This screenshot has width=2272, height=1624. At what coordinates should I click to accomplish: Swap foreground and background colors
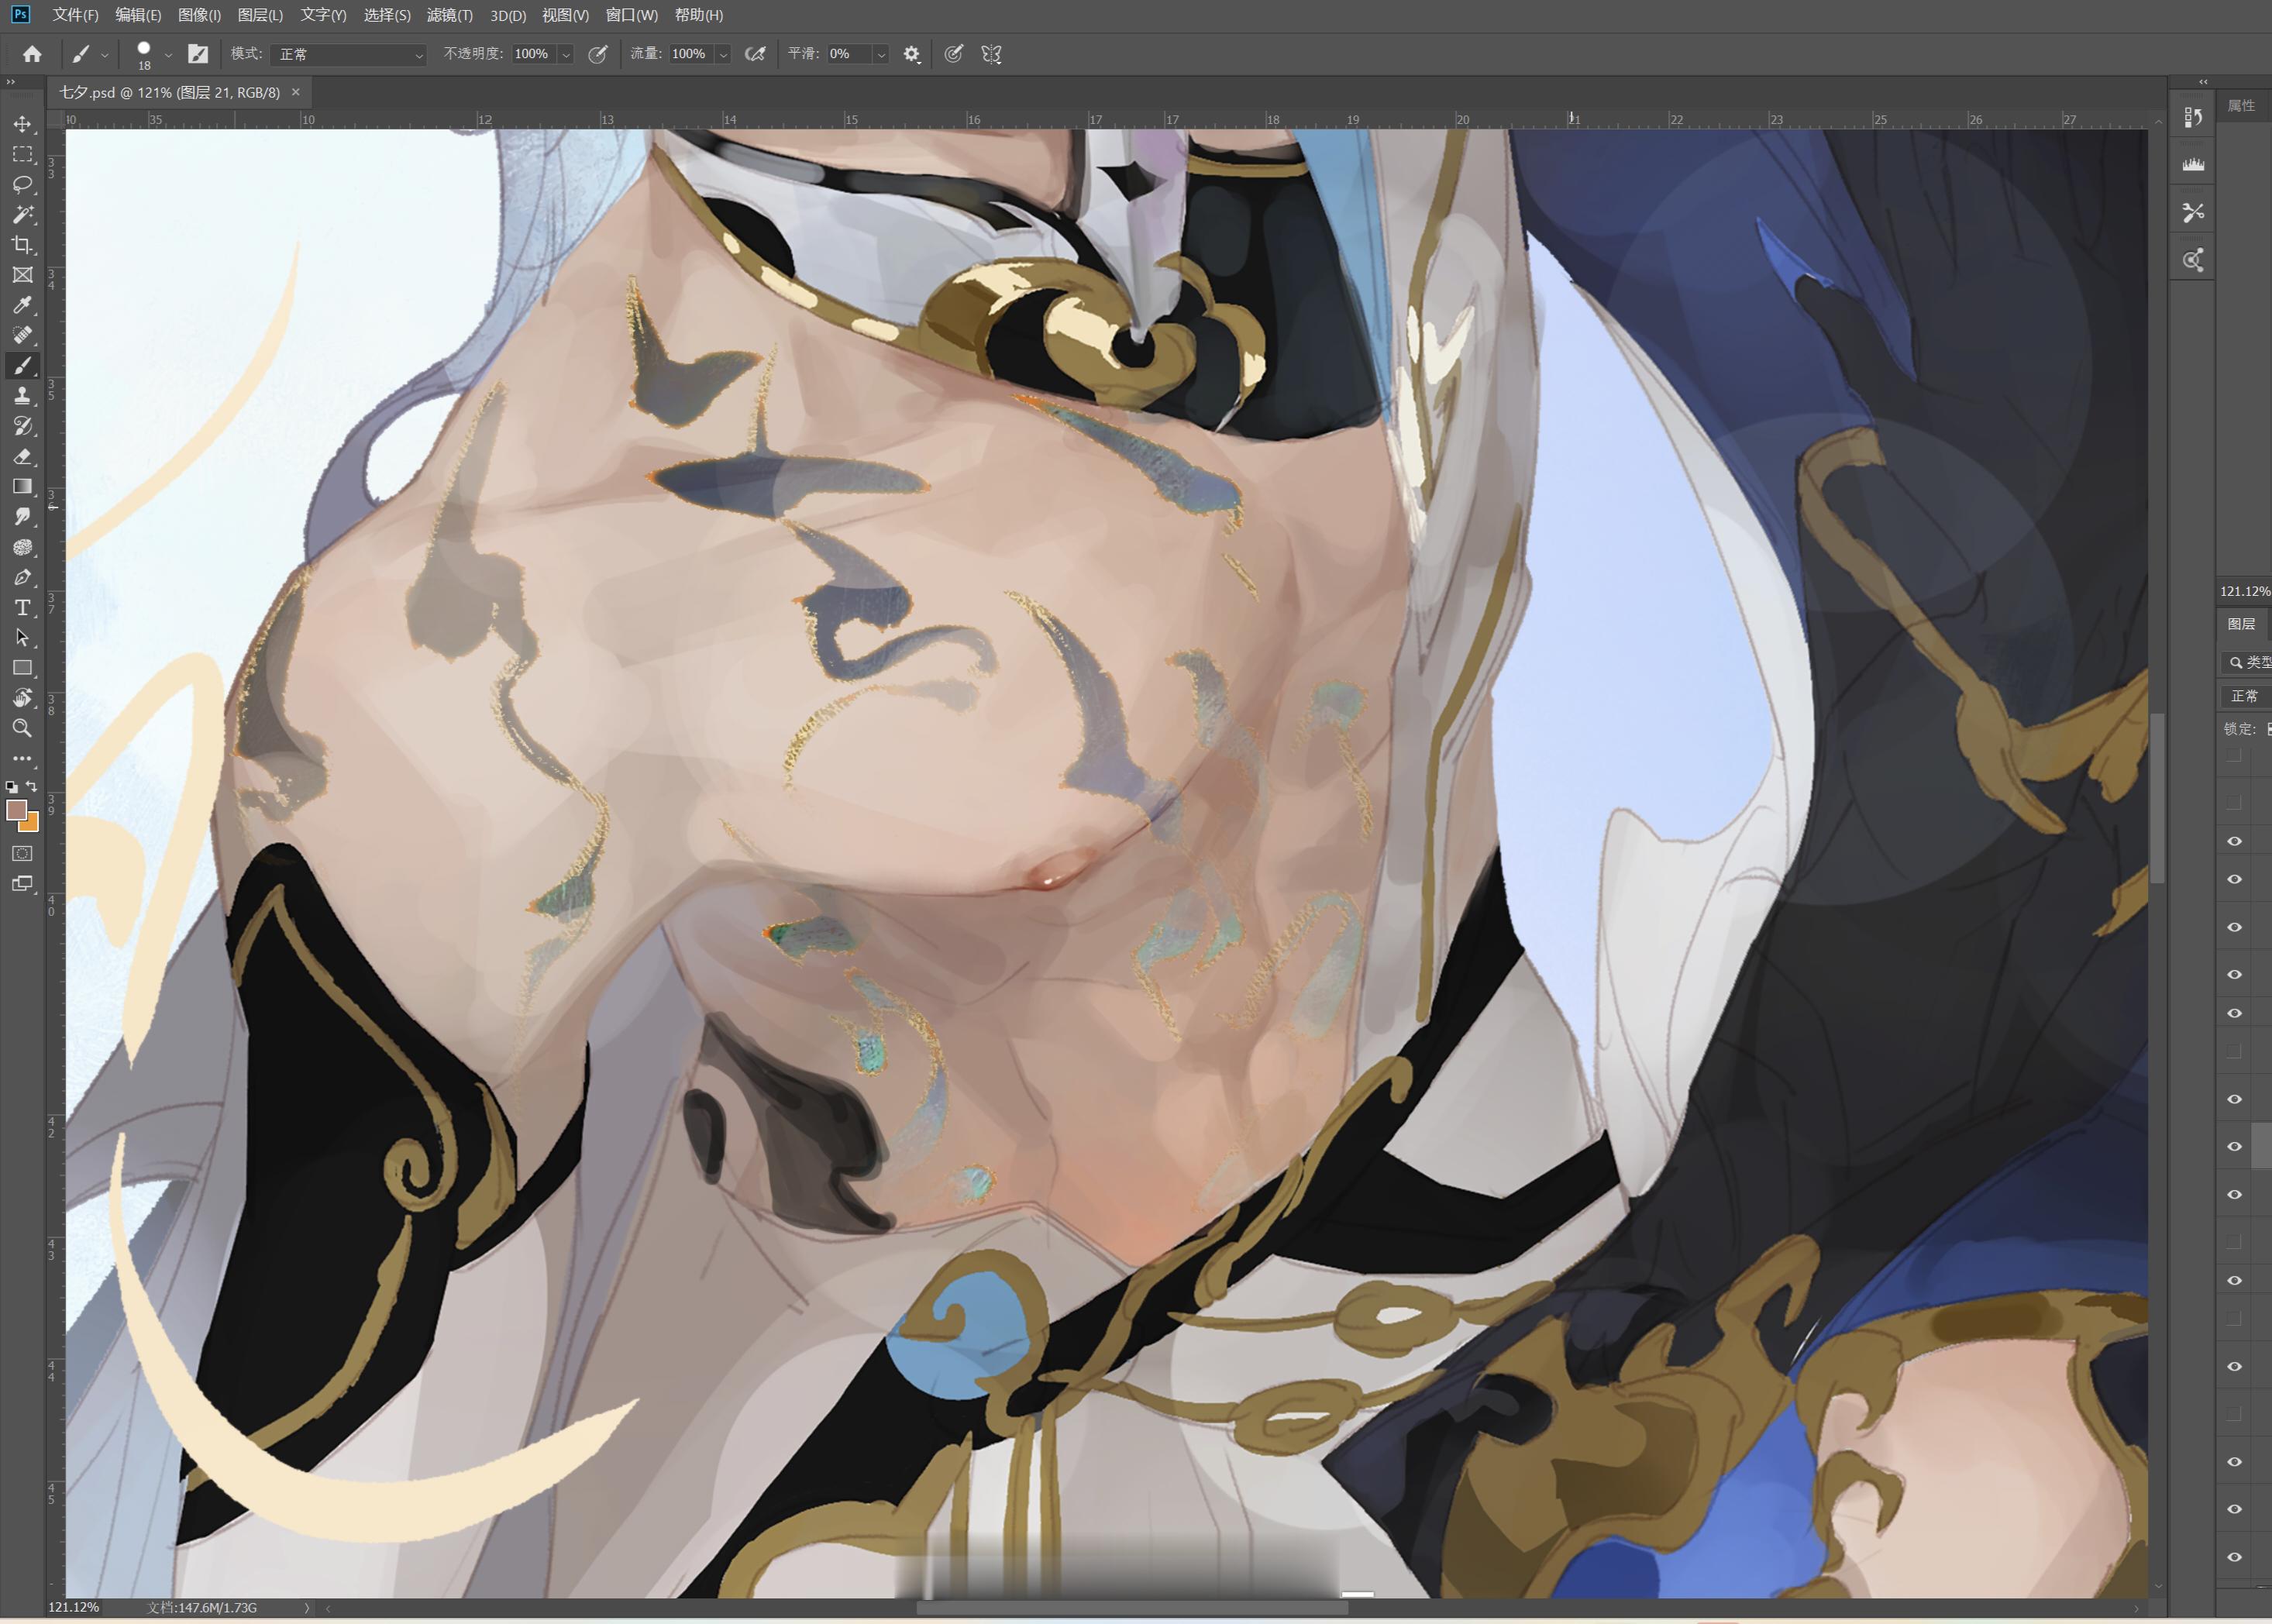click(x=32, y=787)
